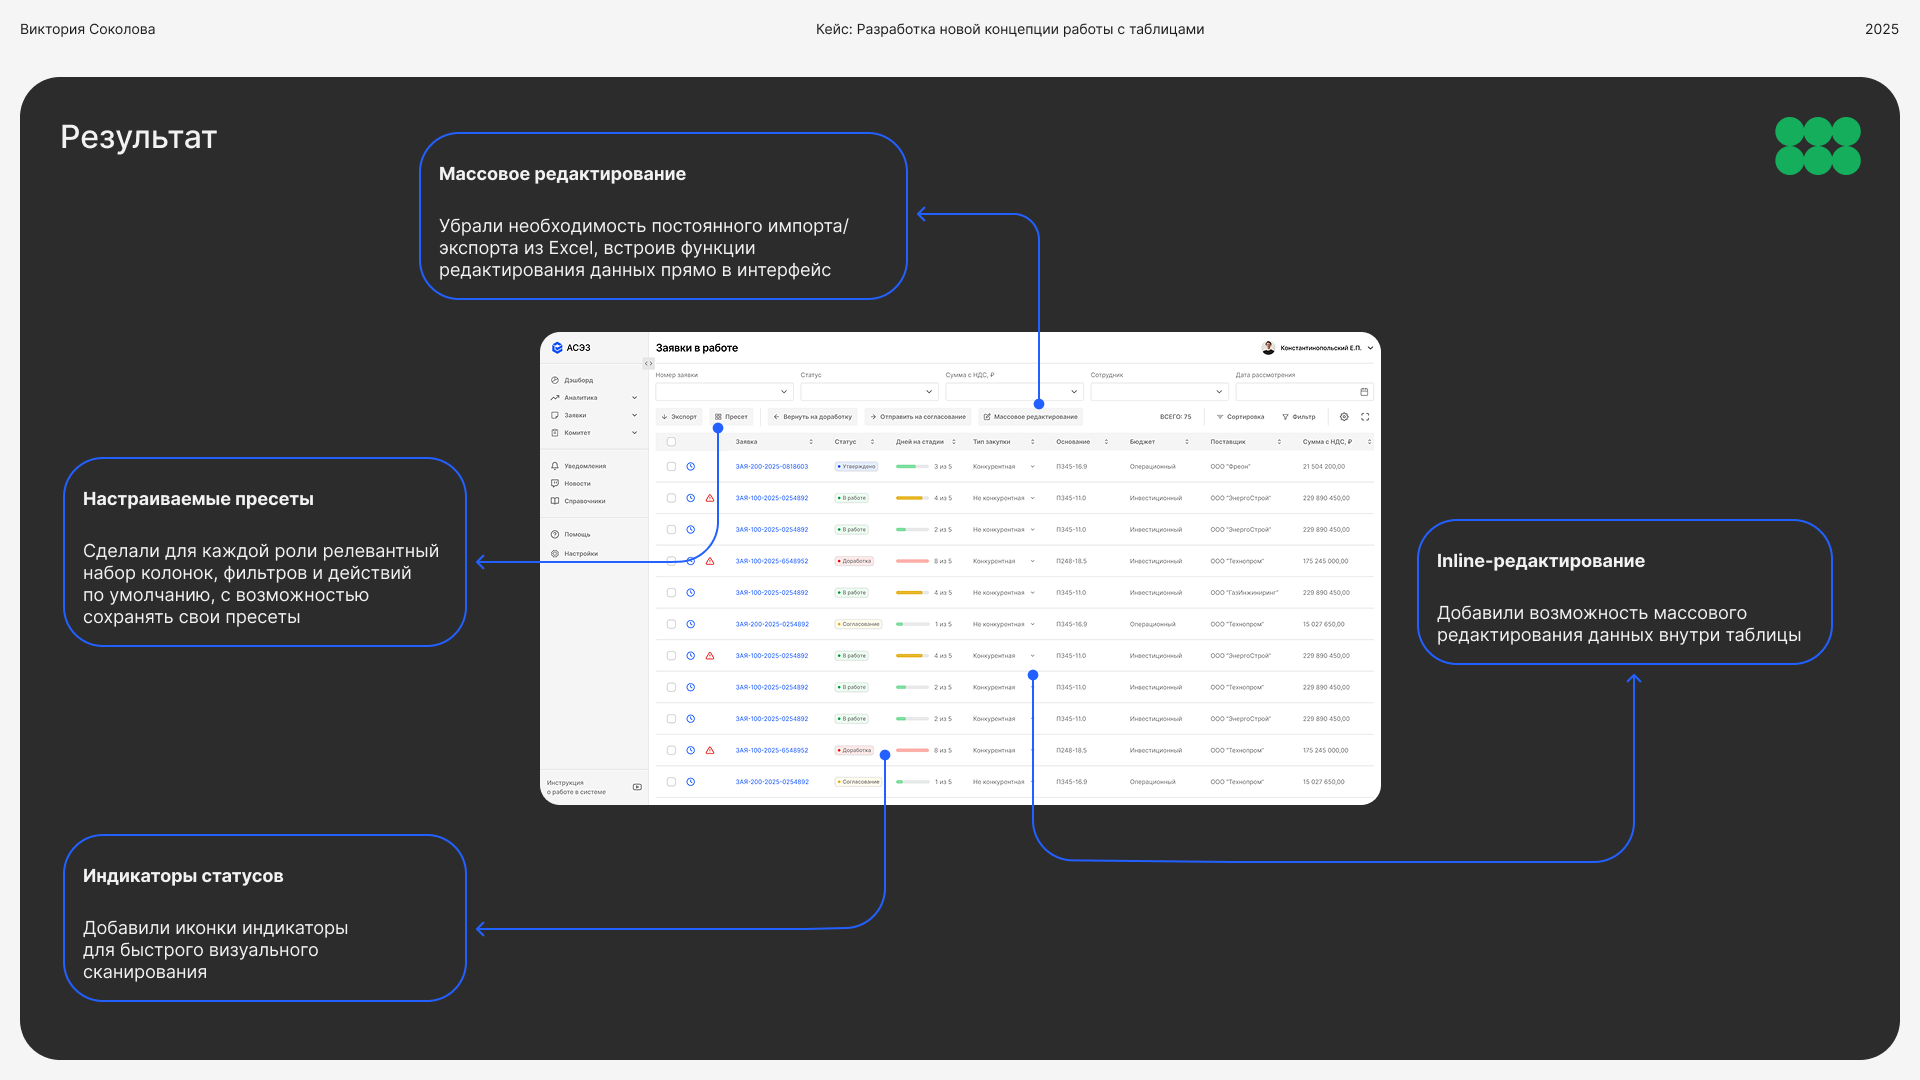Click the fullscreen expand icon
1920x1080 pixels.
[1365, 417]
